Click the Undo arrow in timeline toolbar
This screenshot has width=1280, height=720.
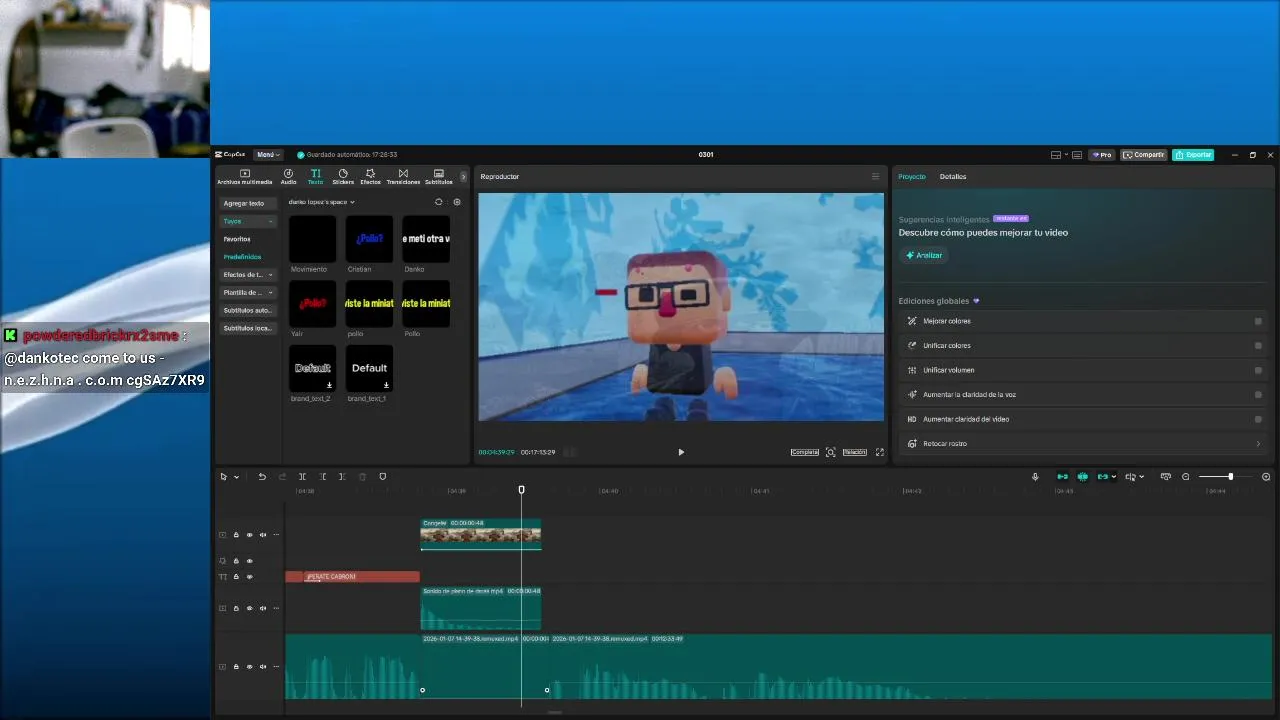(x=262, y=477)
